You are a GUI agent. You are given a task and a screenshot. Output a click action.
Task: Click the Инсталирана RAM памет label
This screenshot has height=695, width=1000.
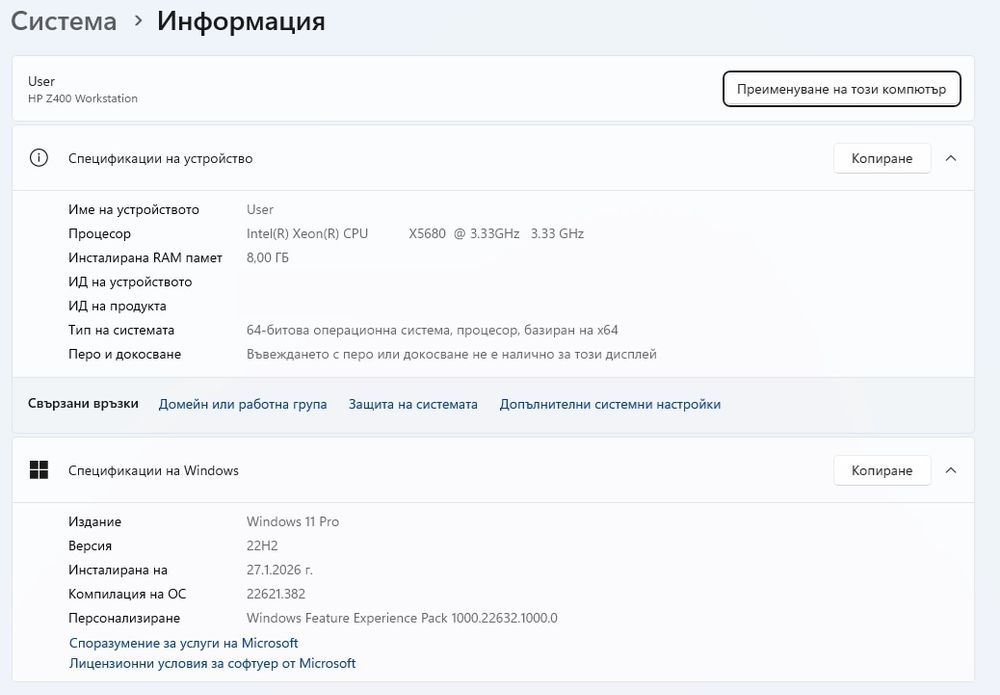tap(145, 258)
